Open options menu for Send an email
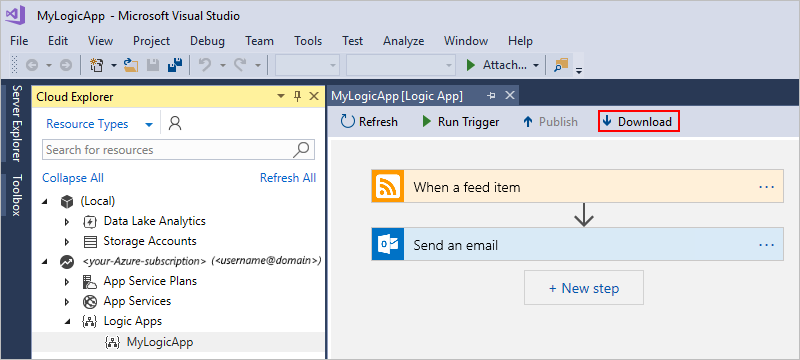This screenshot has width=800, height=360. tap(766, 245)
